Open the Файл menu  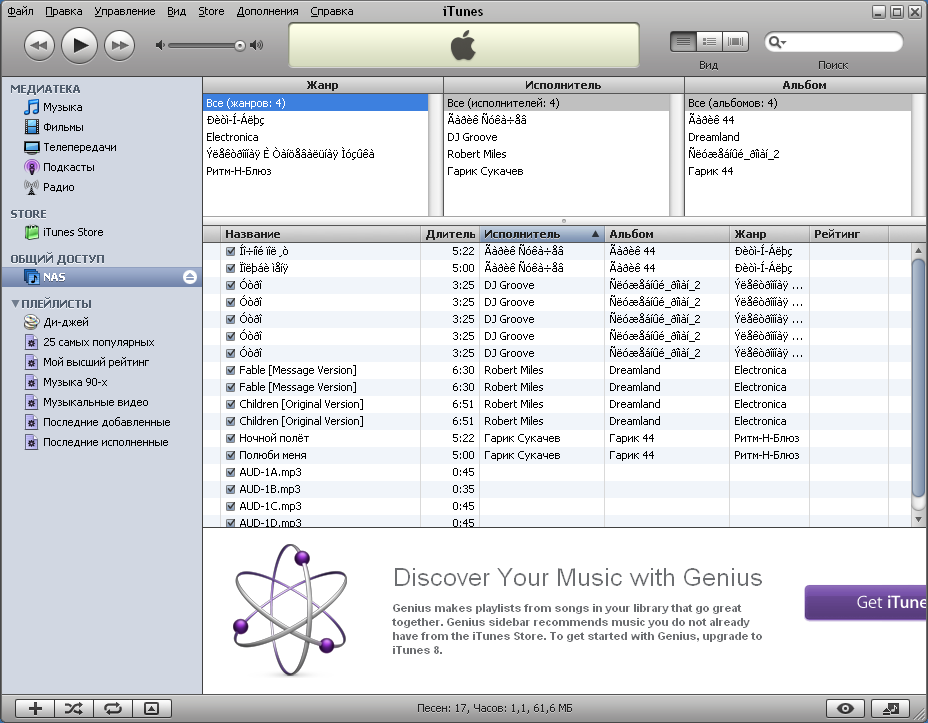[x=20, y=11]
